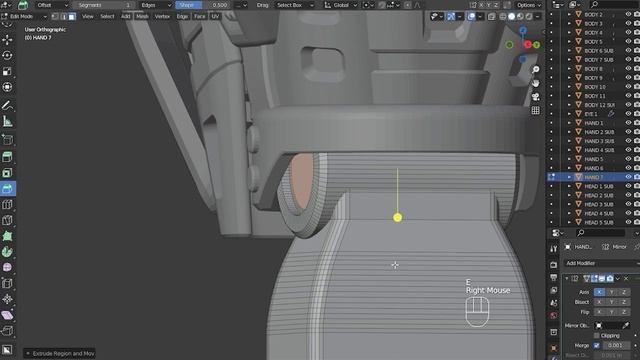Toggle mirror Axis Y button
Viewport: 640px width, 360px height.
[x=611, y=292]
